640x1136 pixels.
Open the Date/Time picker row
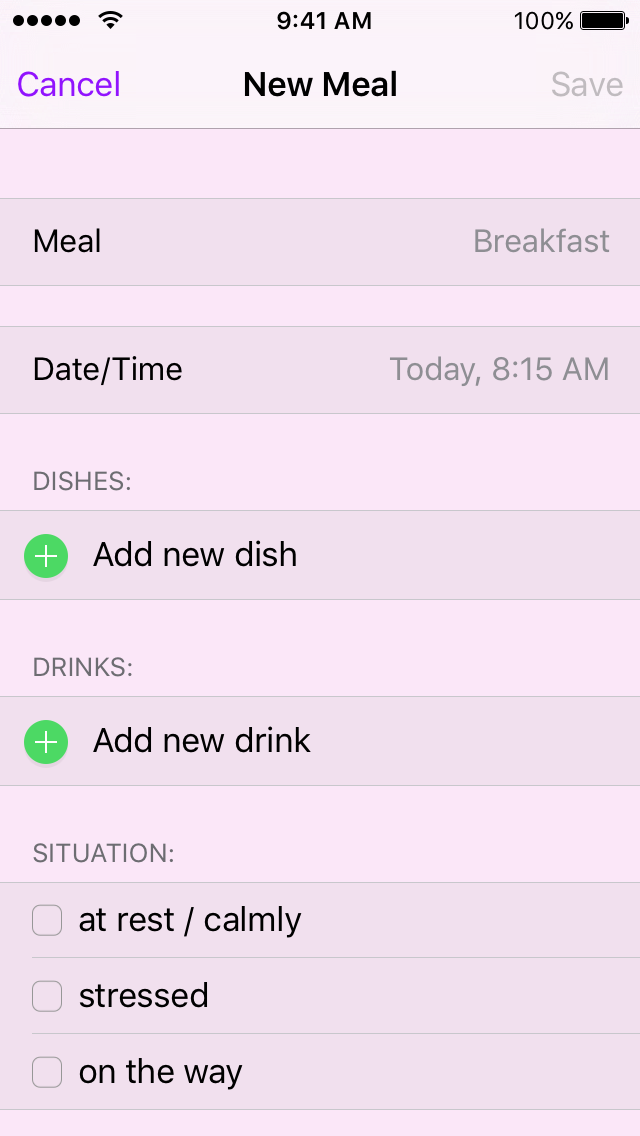320,370
